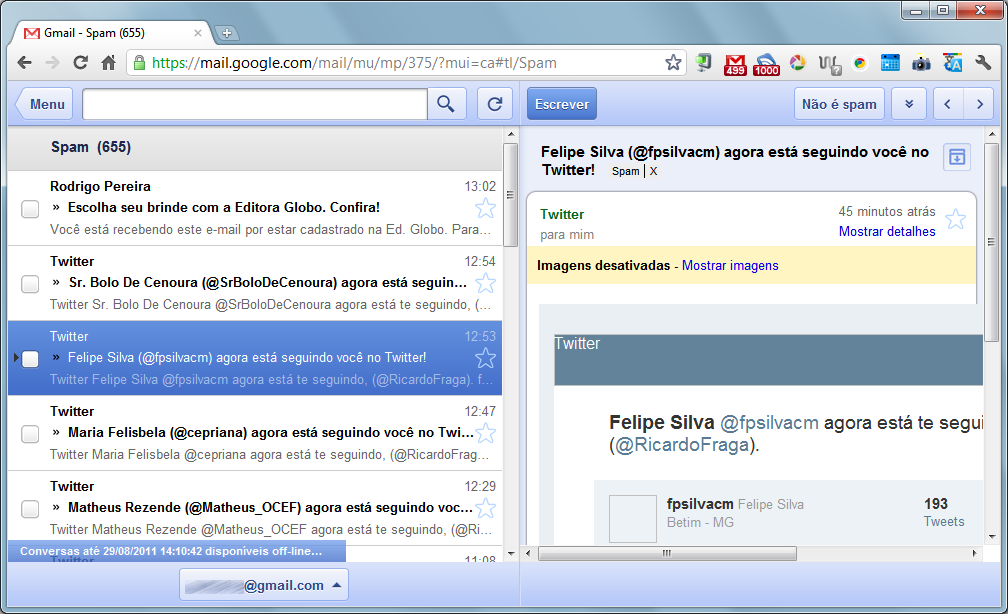Click the horizontal scrollbar in message pane

click(x=667, y=553)
